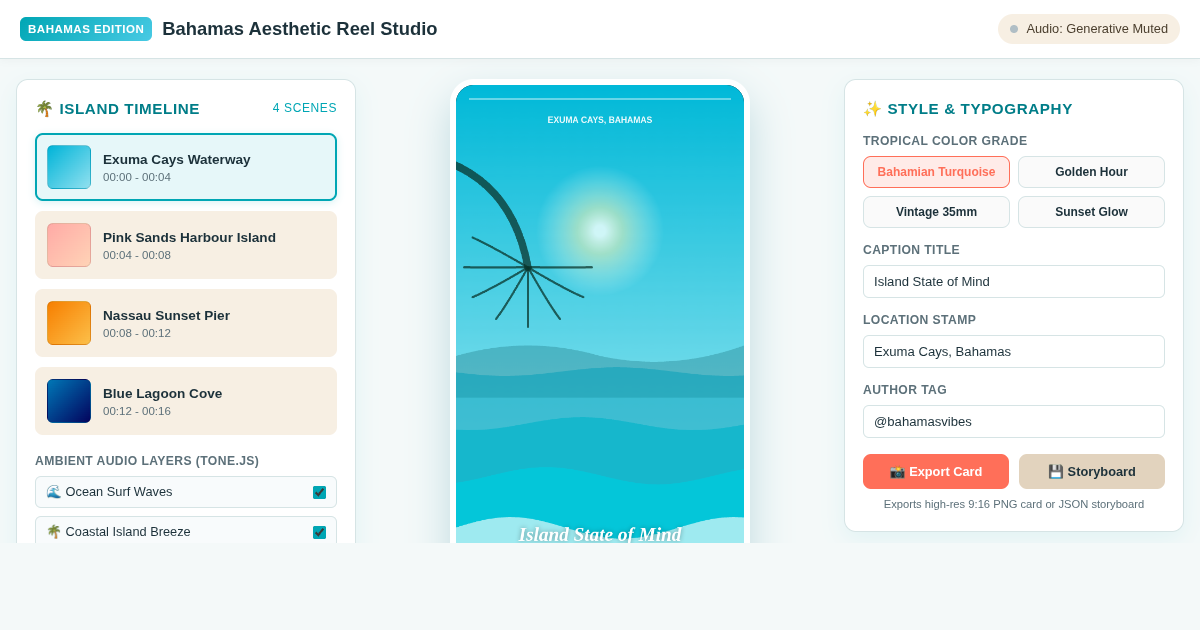Uncheck Coastal Island Breeze audio layer
Image resolution: width=1200 pixels, height=630 pixels.
click(319, 532)
